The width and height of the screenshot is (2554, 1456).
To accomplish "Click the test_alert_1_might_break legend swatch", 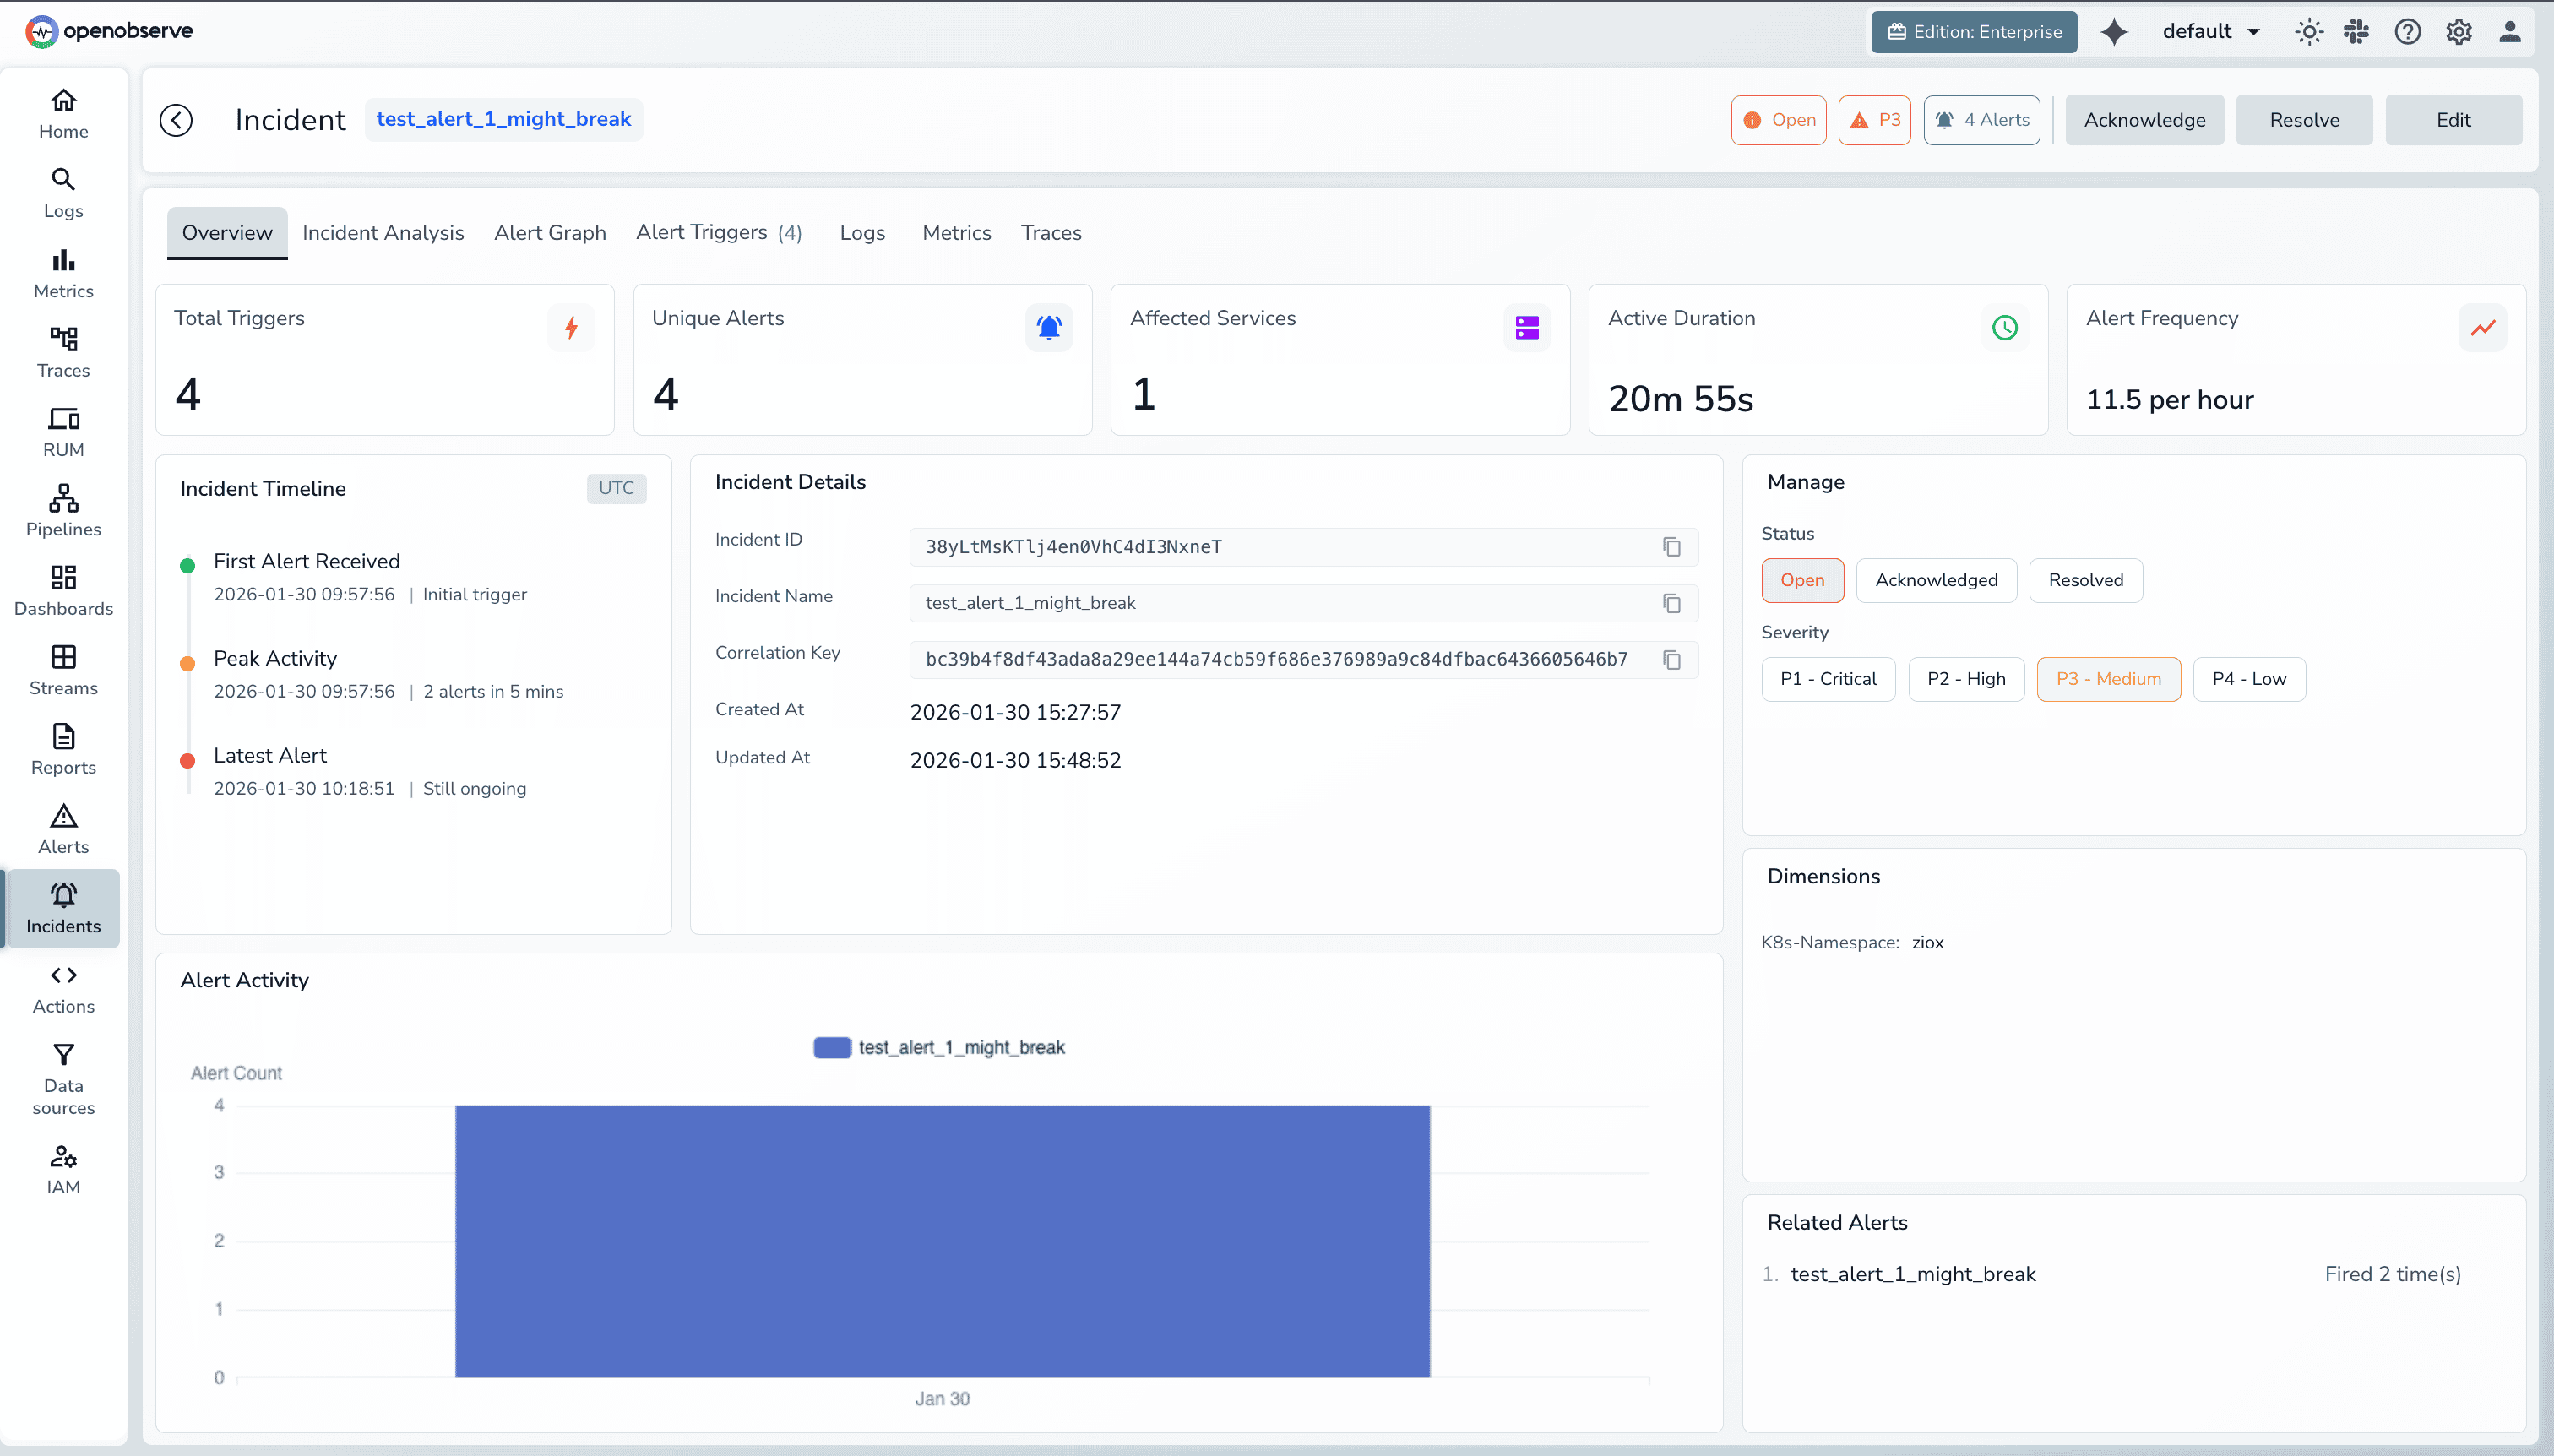I will click(831, 1047).
